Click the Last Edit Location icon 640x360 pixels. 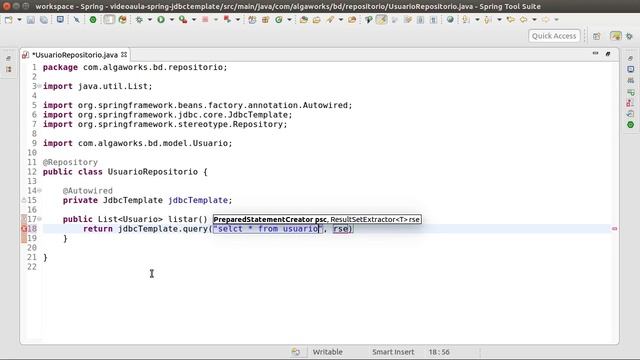click(x=511, y=20)
